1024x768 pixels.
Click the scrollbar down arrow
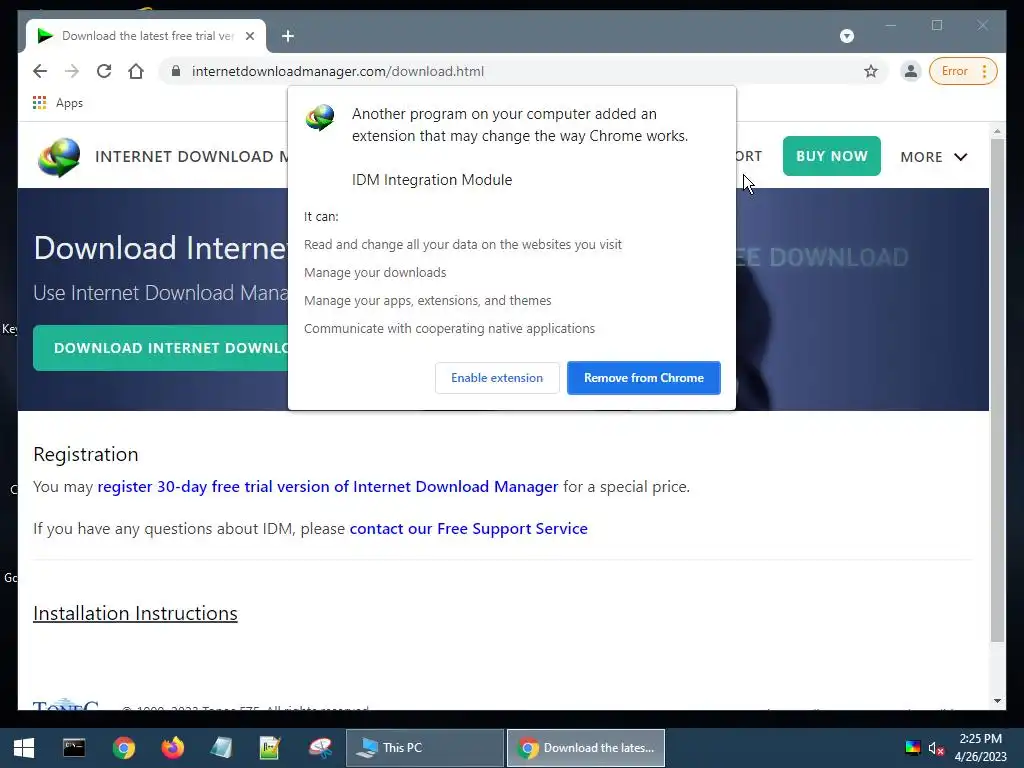(x=997, y=701)
